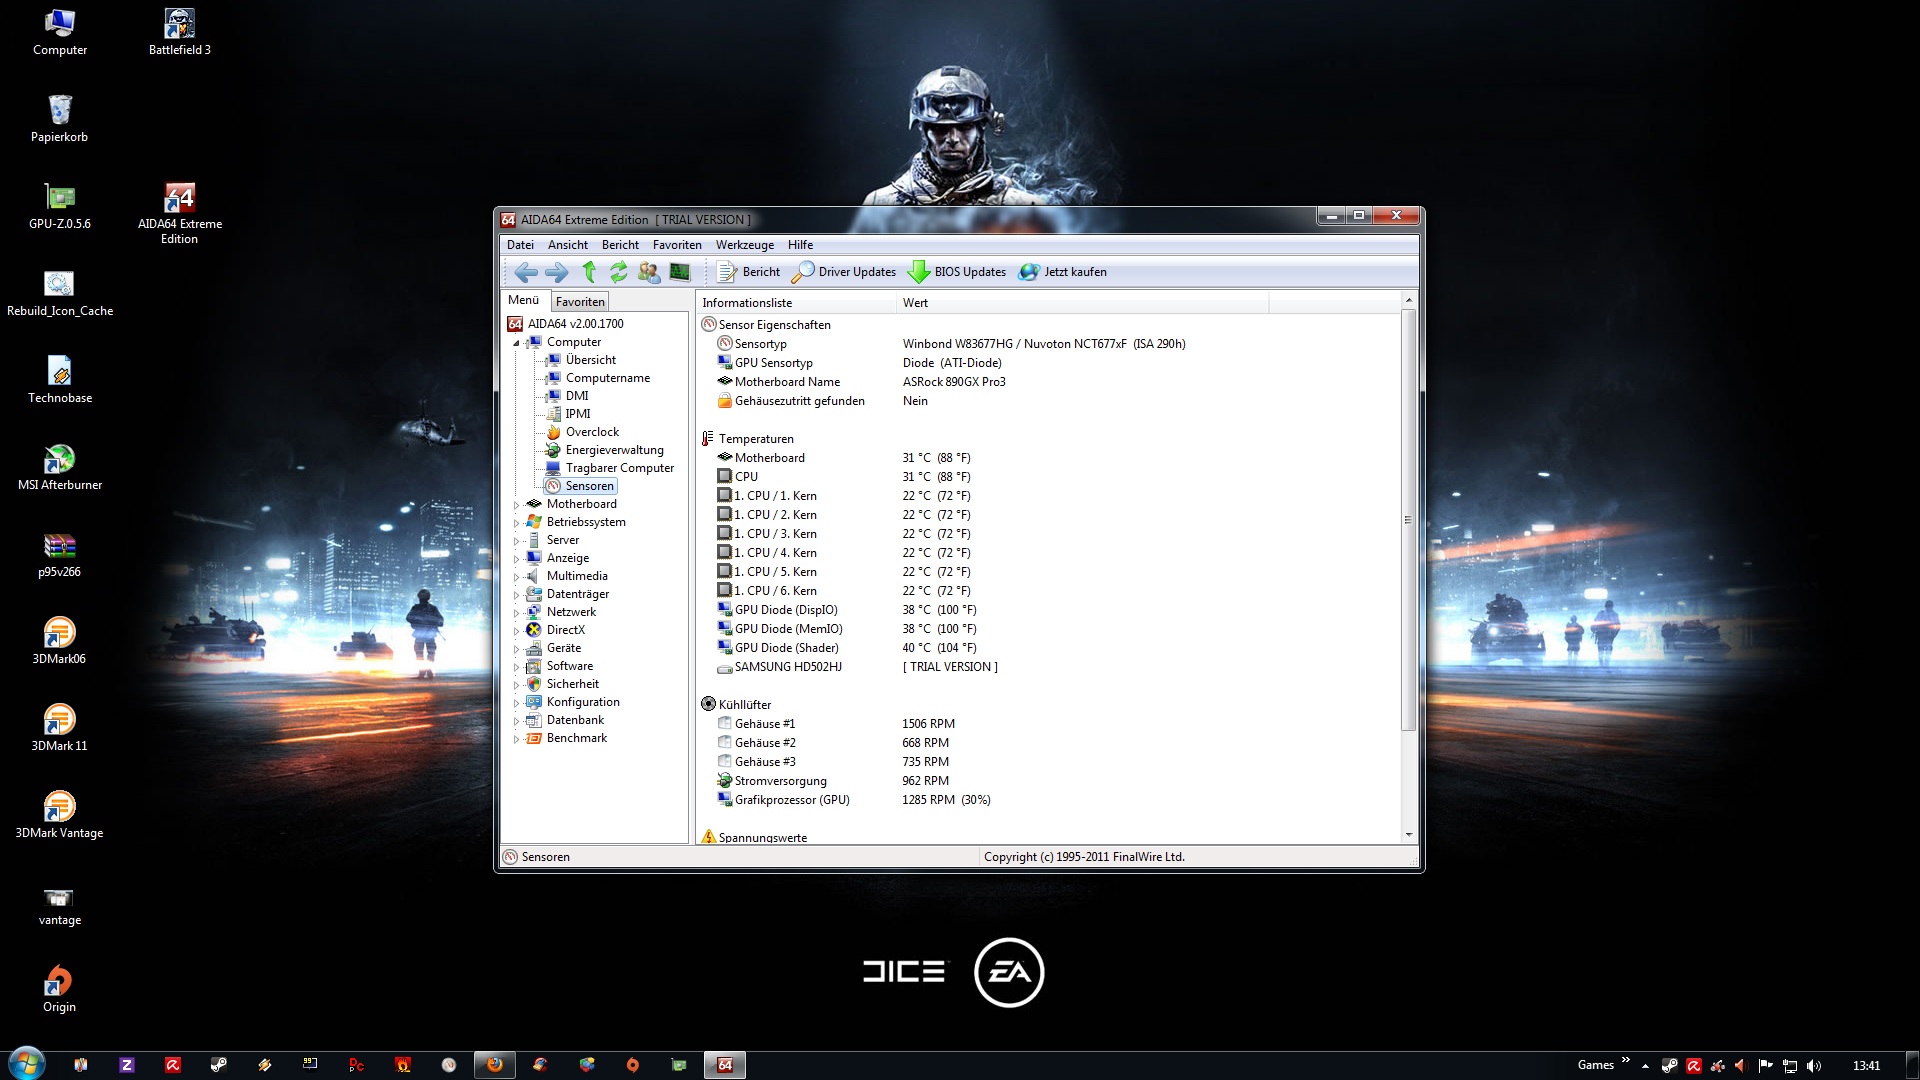This screenshot has width=1920, height=1080.
Task: Expand the Datenträger tree node
Action: tap(517, 595)
